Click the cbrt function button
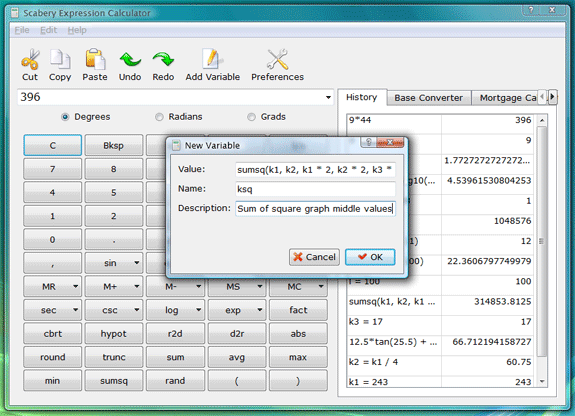The width and height of the screenshot is (575, 416). [53, 334]
